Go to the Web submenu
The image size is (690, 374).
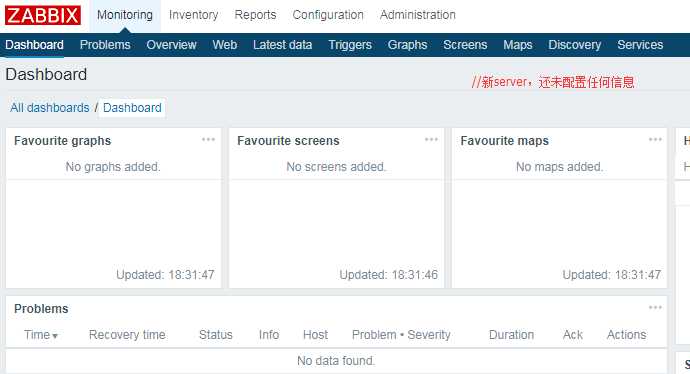[224, 45]
